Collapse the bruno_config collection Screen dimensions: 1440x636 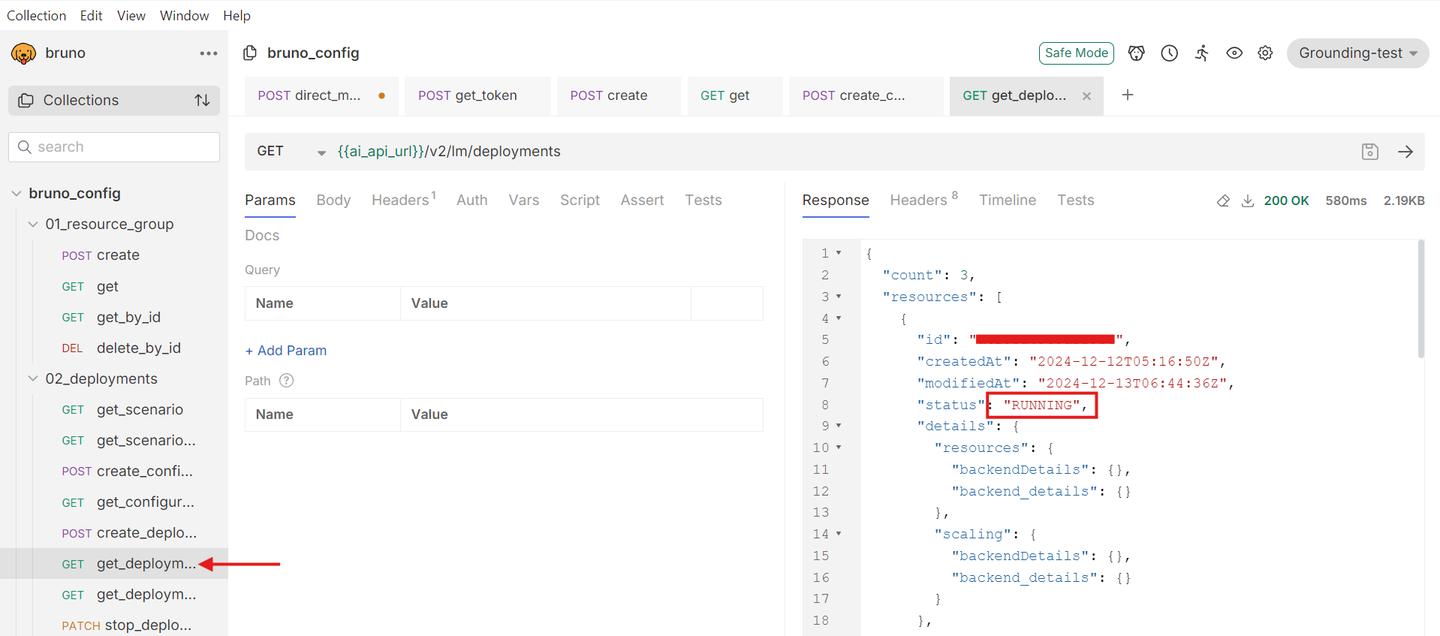16,194
